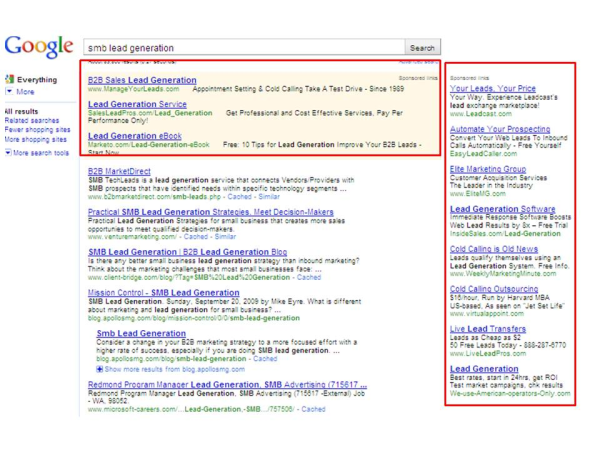Image resolution: width=600 pixels, height=450 pixels.
Task: Click More search tools link
Action: [41, 153]
